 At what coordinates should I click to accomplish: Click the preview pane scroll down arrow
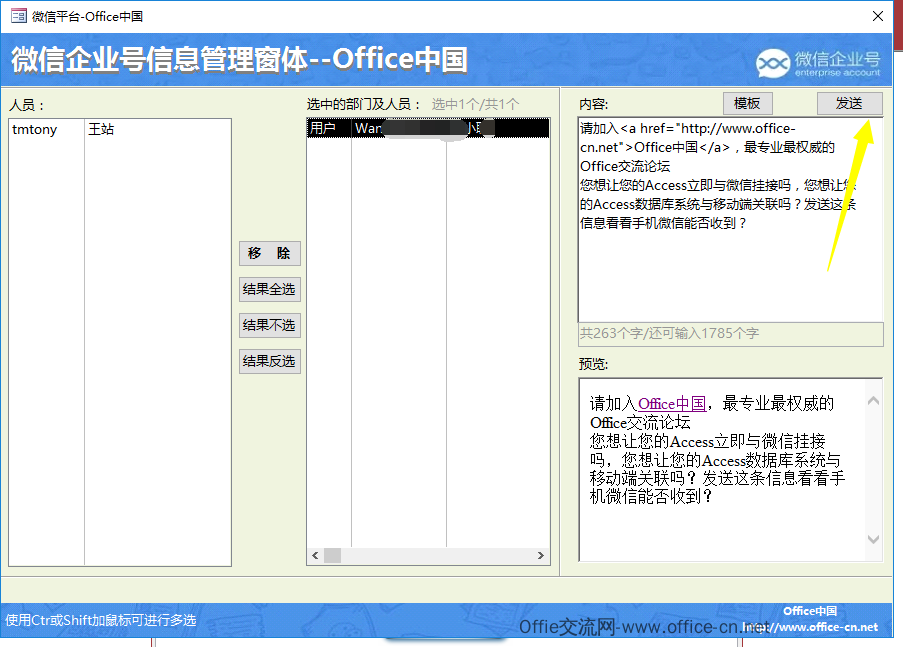pos(873,539)
